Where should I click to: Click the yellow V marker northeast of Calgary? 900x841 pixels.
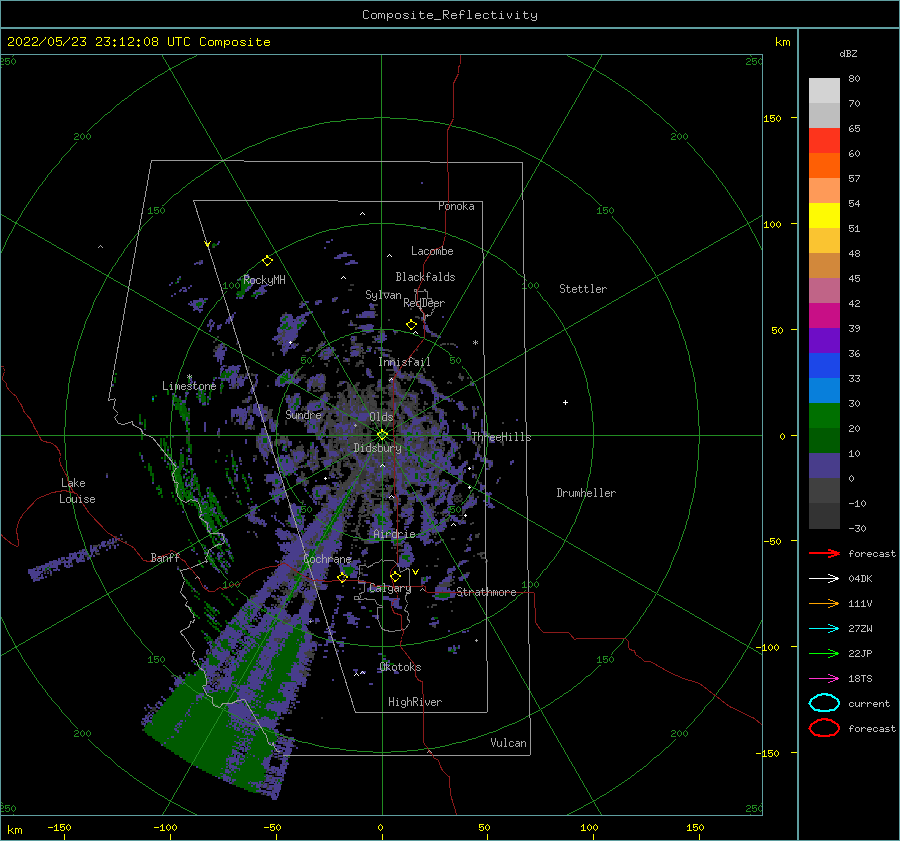point(415,572)
